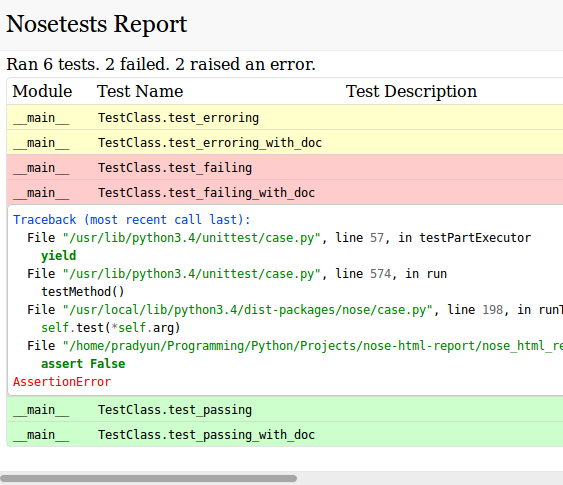Click the 'assert False' code line
Screen dimensions: 563x485
83,364
